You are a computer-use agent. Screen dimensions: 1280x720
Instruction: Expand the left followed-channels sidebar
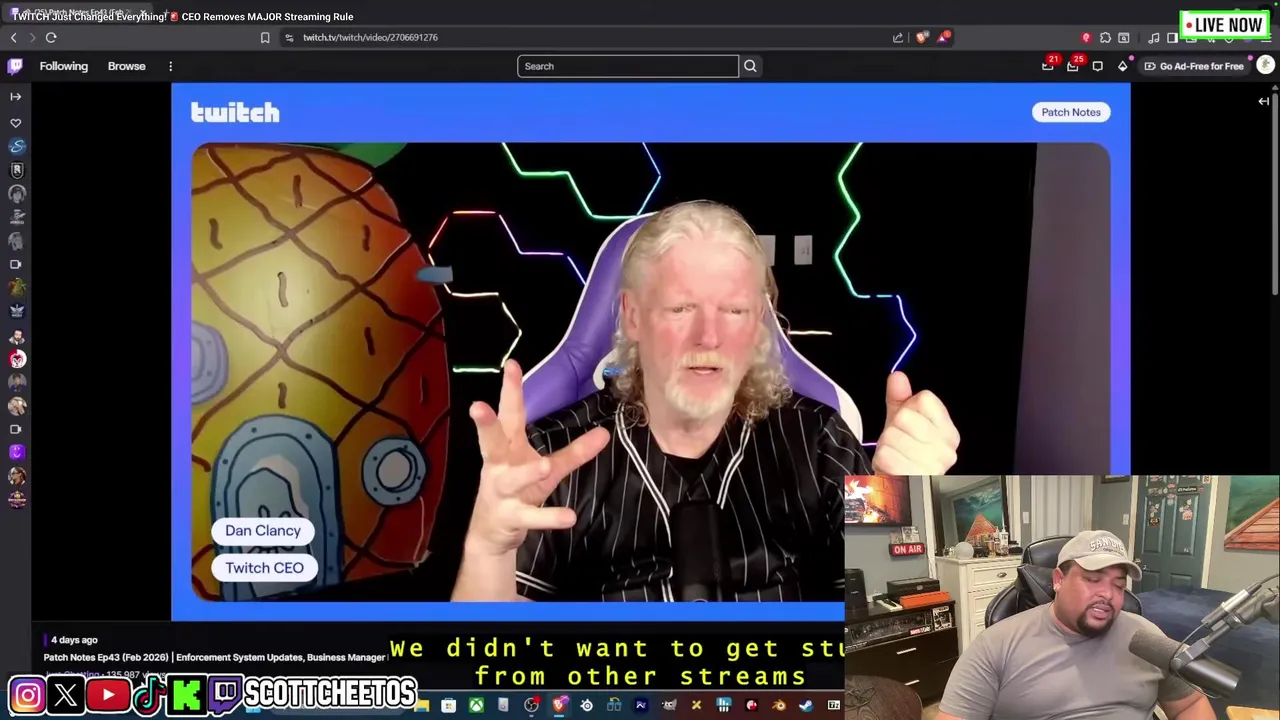[x=15, y=97]
